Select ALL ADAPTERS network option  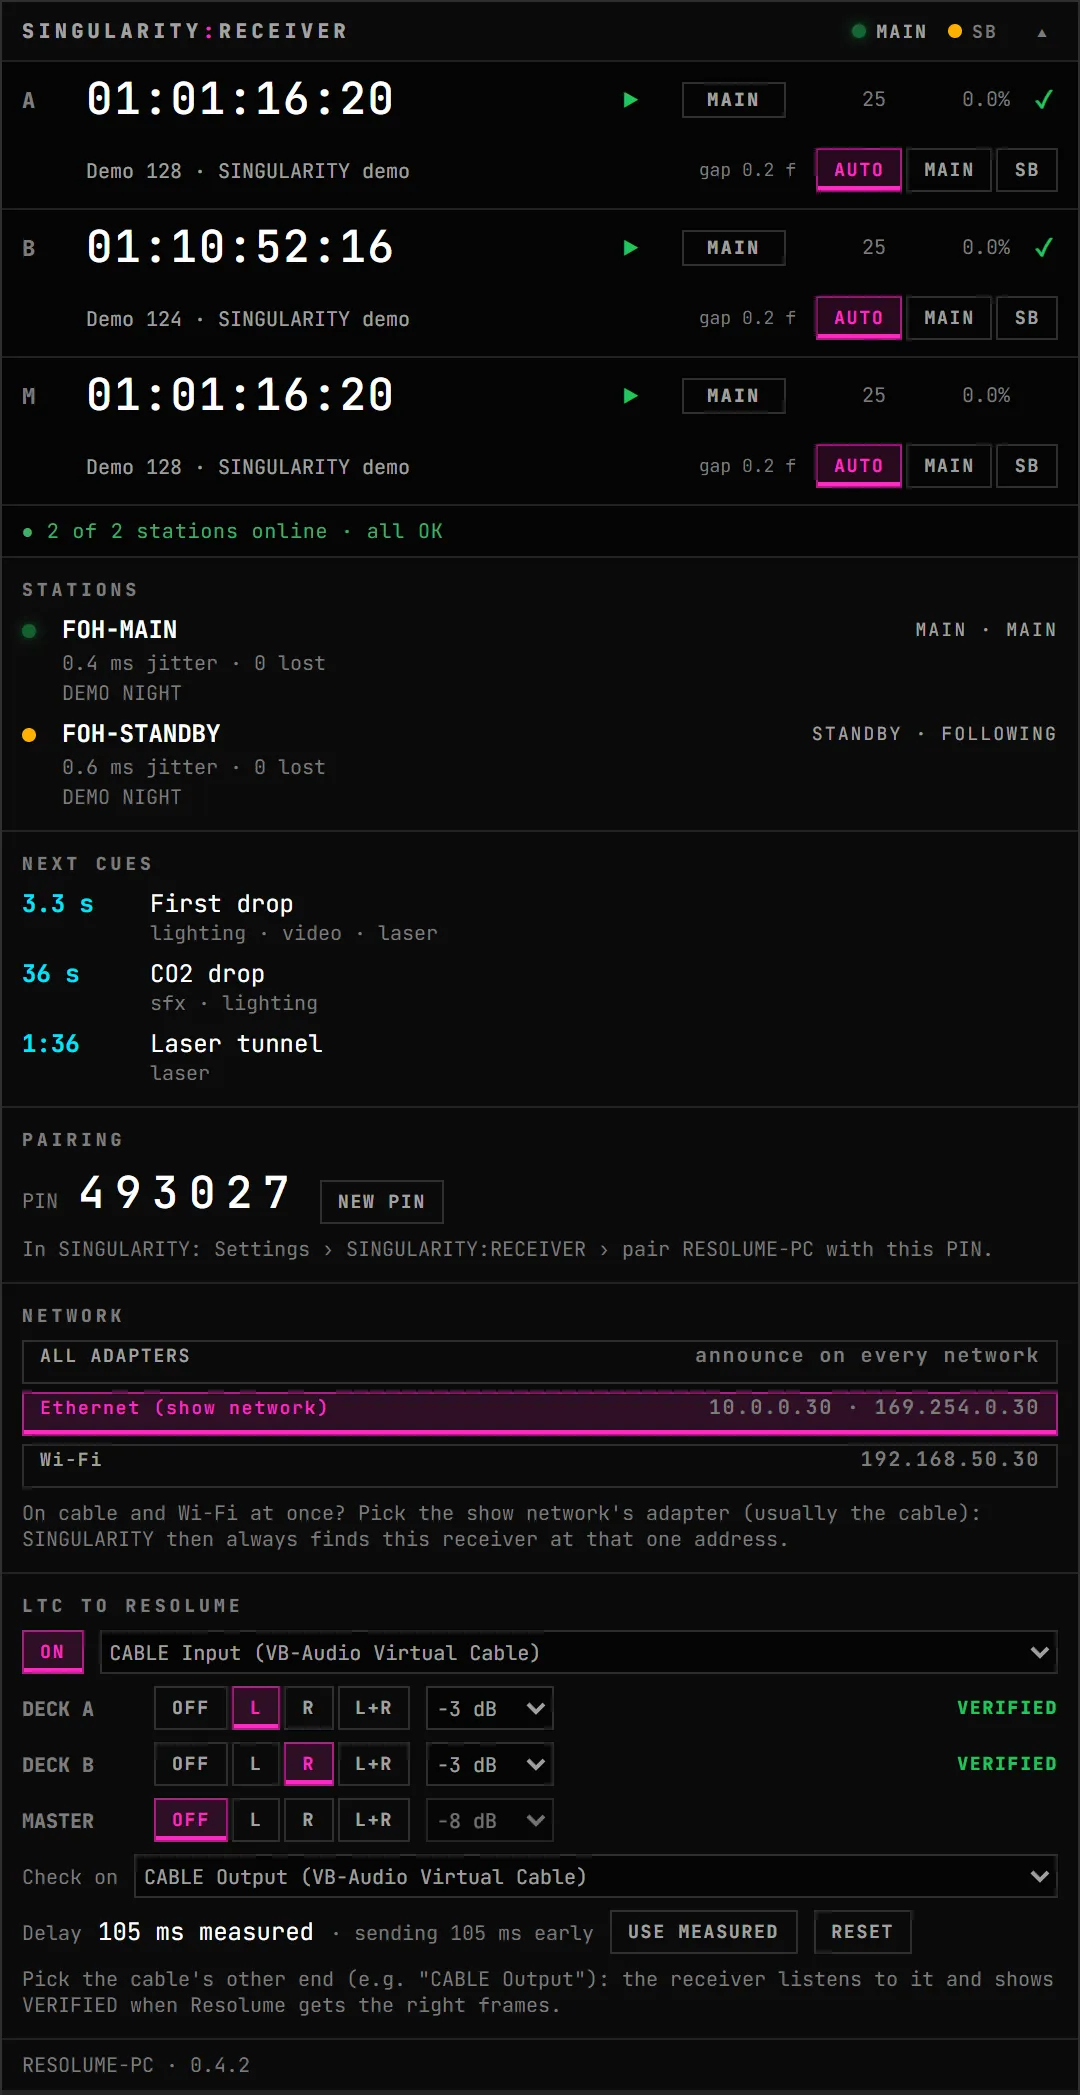pos(540,1361)
